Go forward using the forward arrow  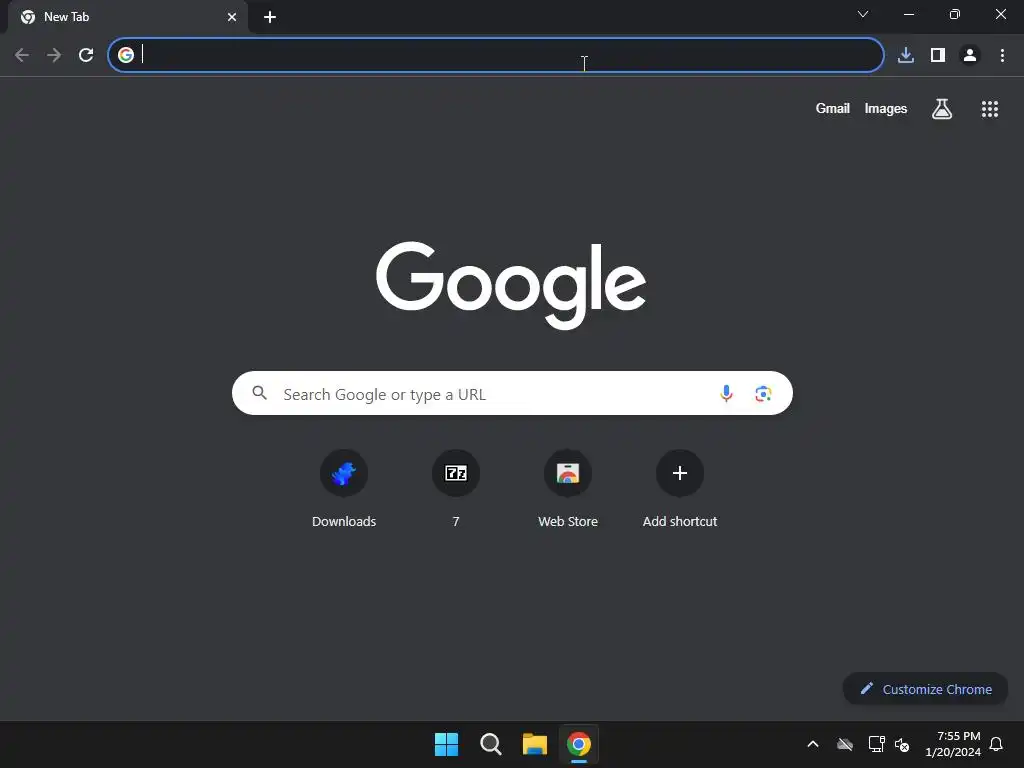tap(54, 55)
